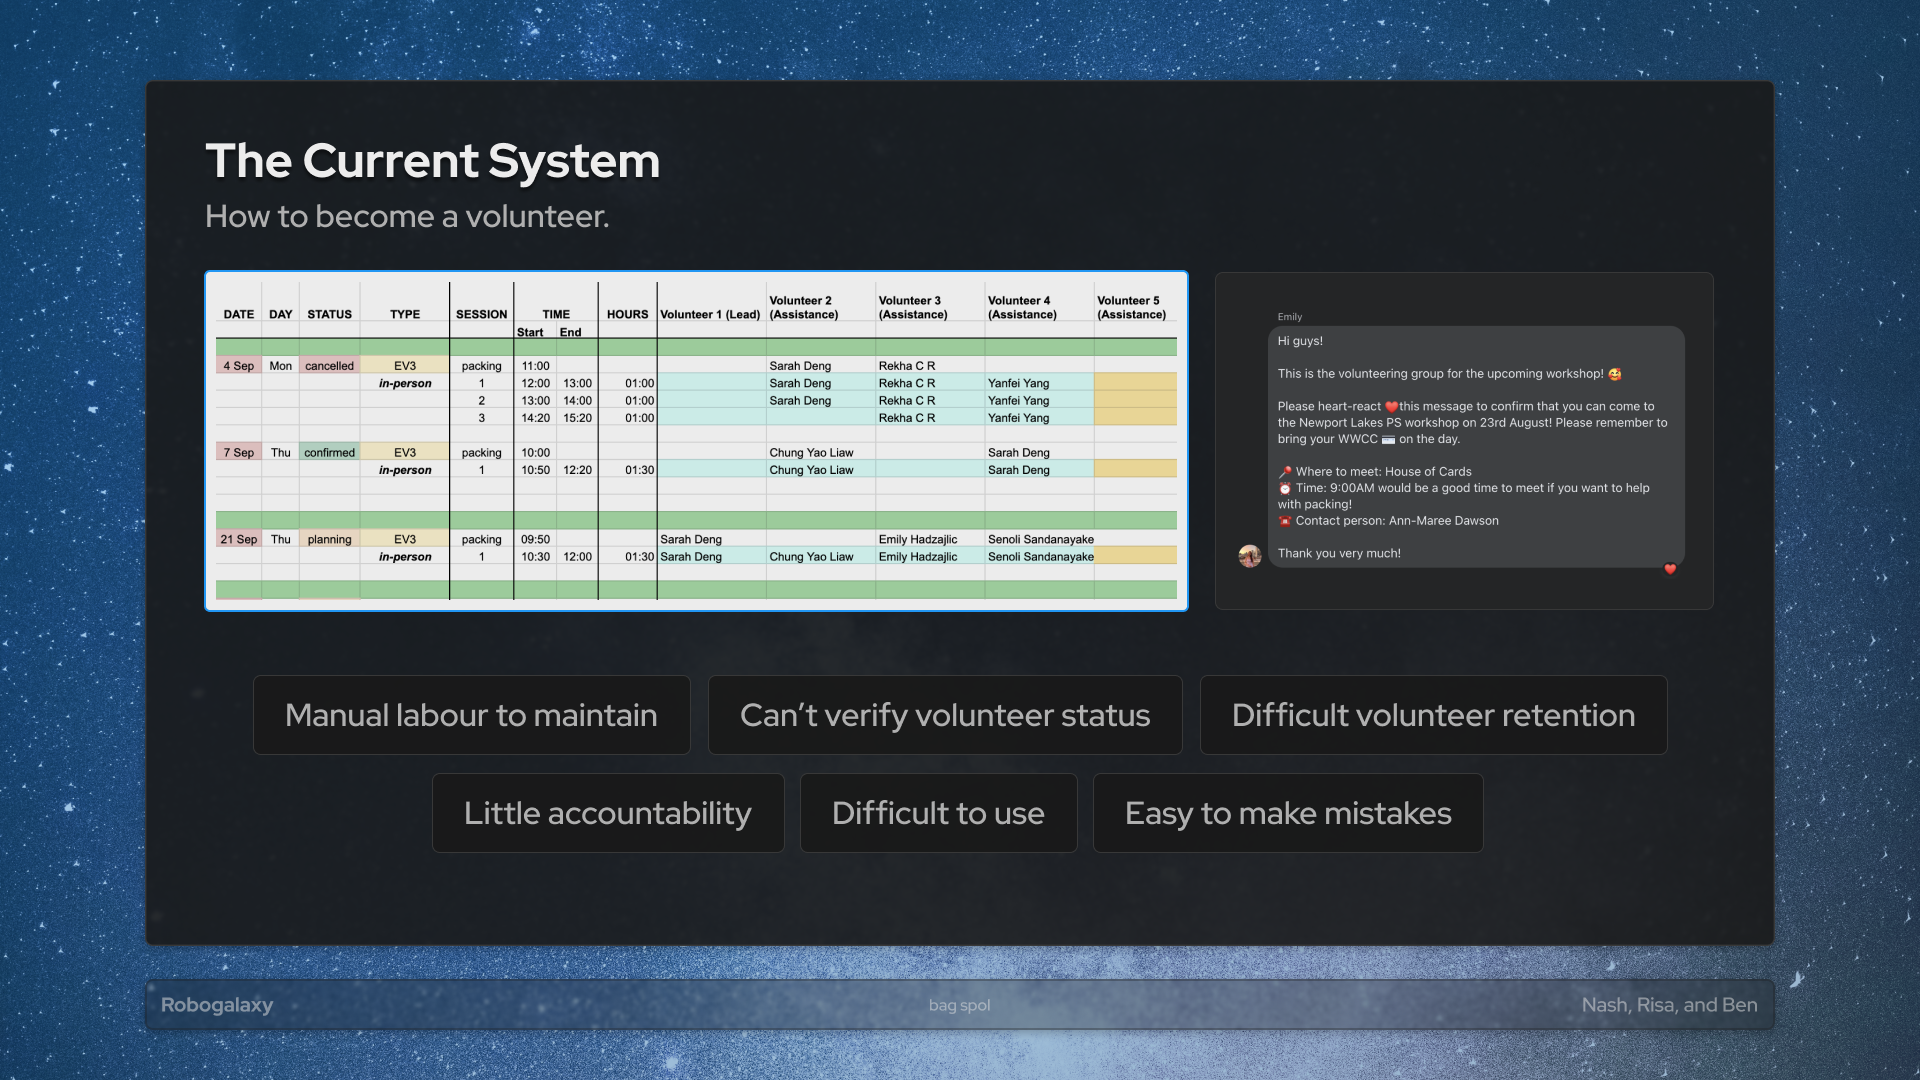The height and width of the screenshot is (1080, 1920).
Task: Click the cancelled status cell for 4 Sep
Action: click(329, 366)
